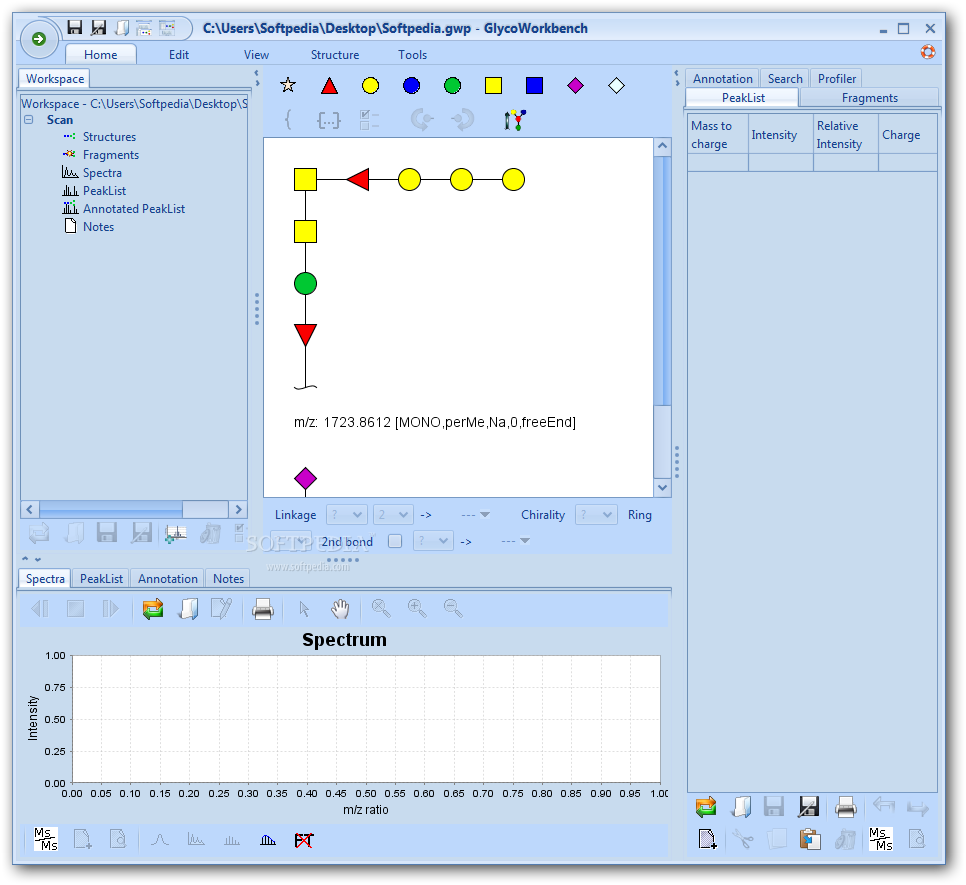Screen dimensions: 966x885
Task: Open the Edit menu
Action: (179, 54)
